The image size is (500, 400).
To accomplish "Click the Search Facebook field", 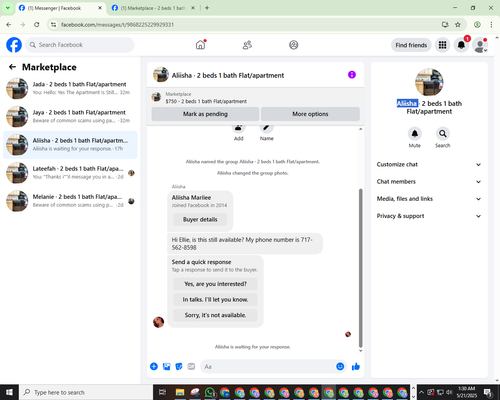I will (x=80, y=45).
